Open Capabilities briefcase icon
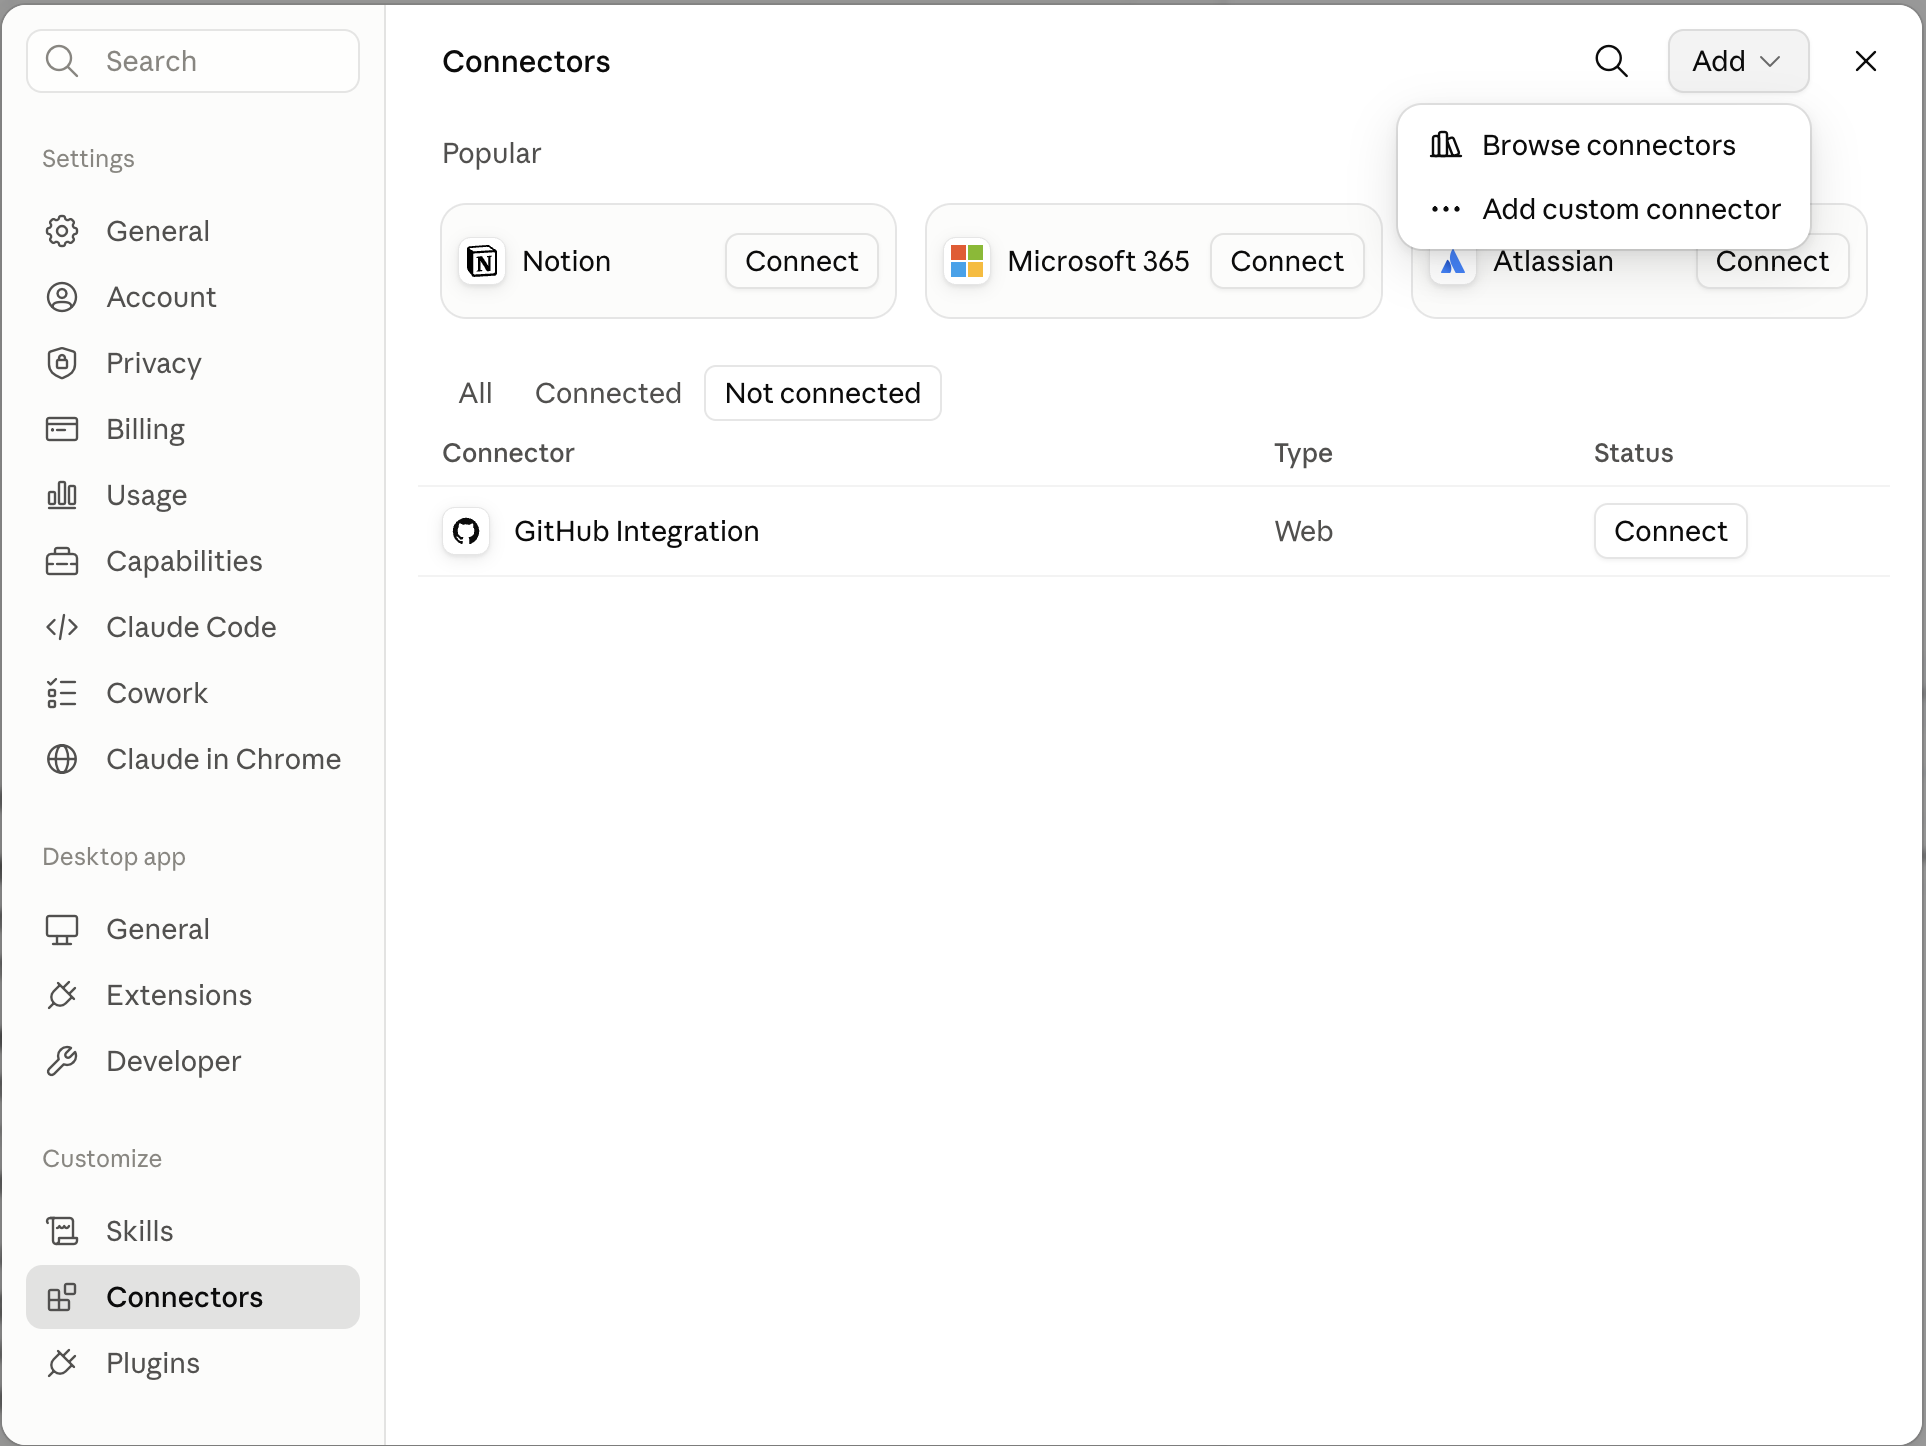Screen dimensions: 1926x1446 click(62, 561)
